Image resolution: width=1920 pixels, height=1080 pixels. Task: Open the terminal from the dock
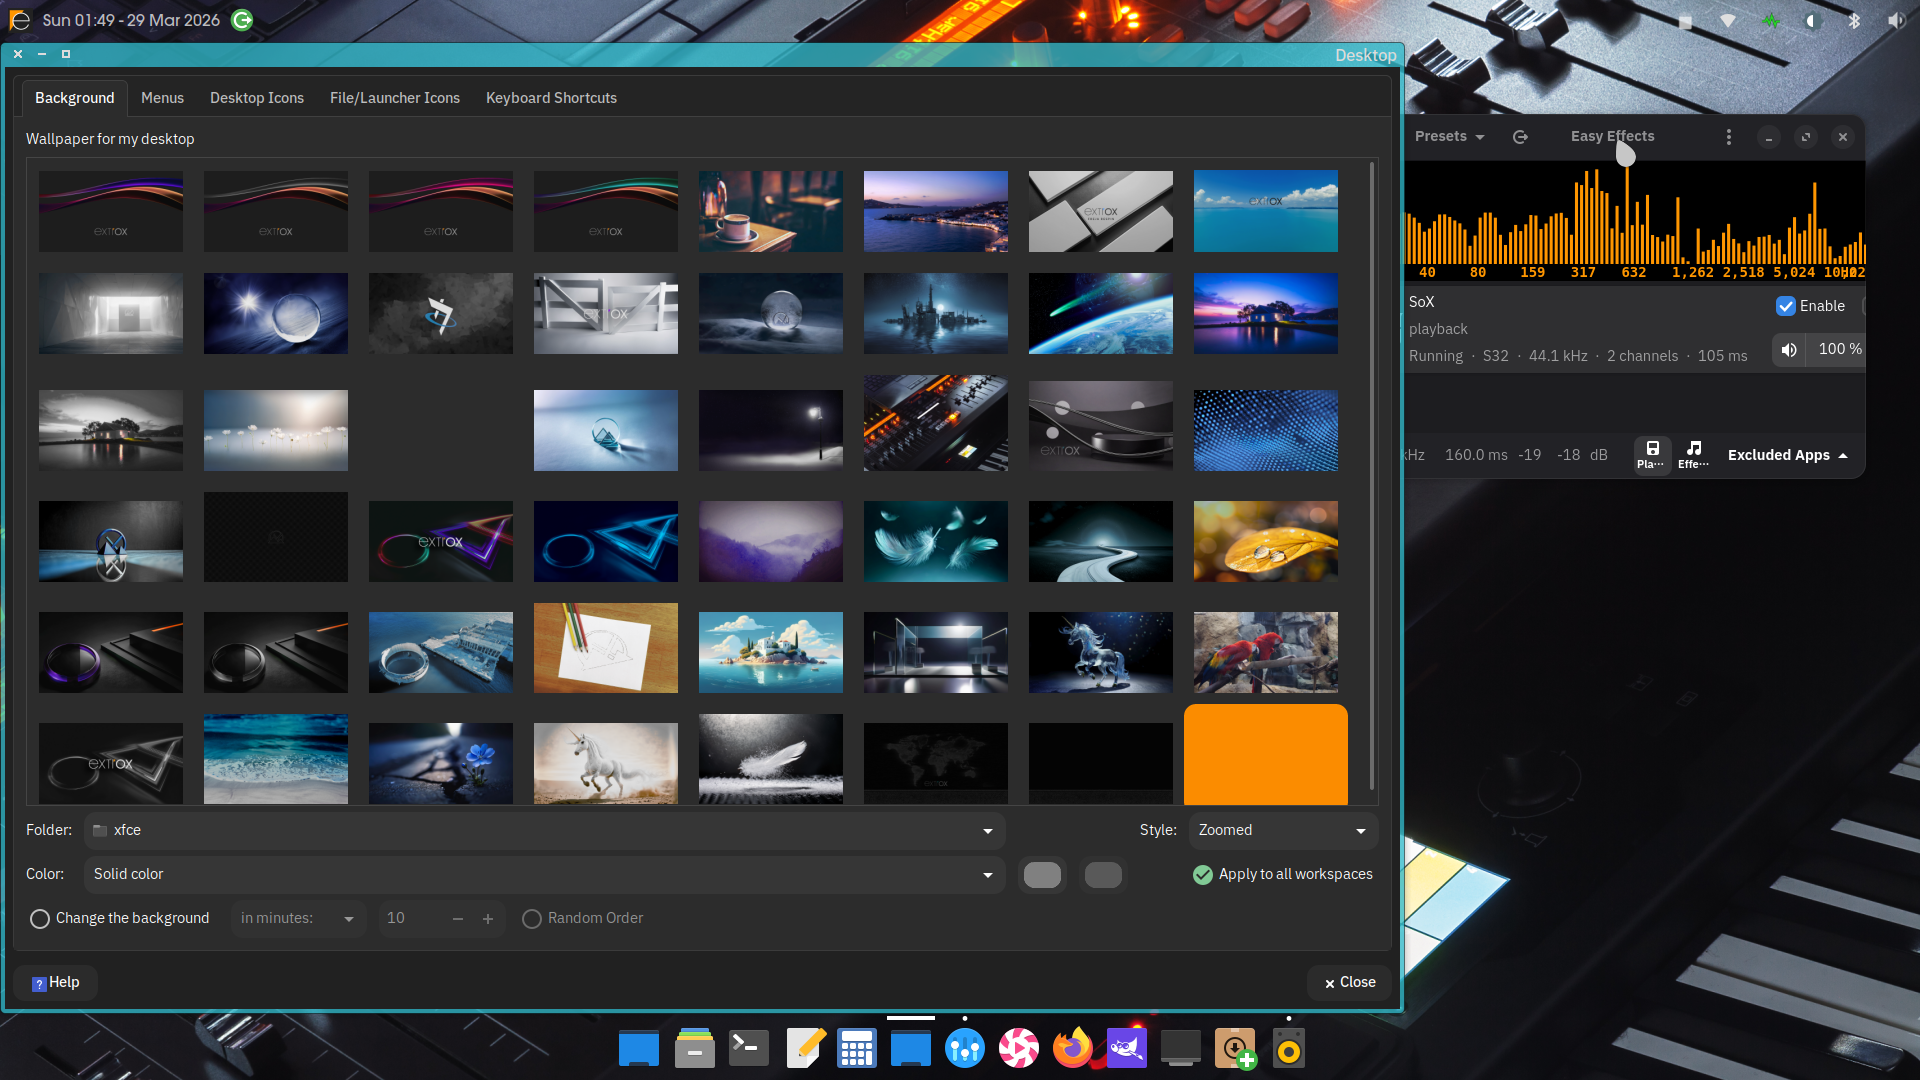point(749,1048)
